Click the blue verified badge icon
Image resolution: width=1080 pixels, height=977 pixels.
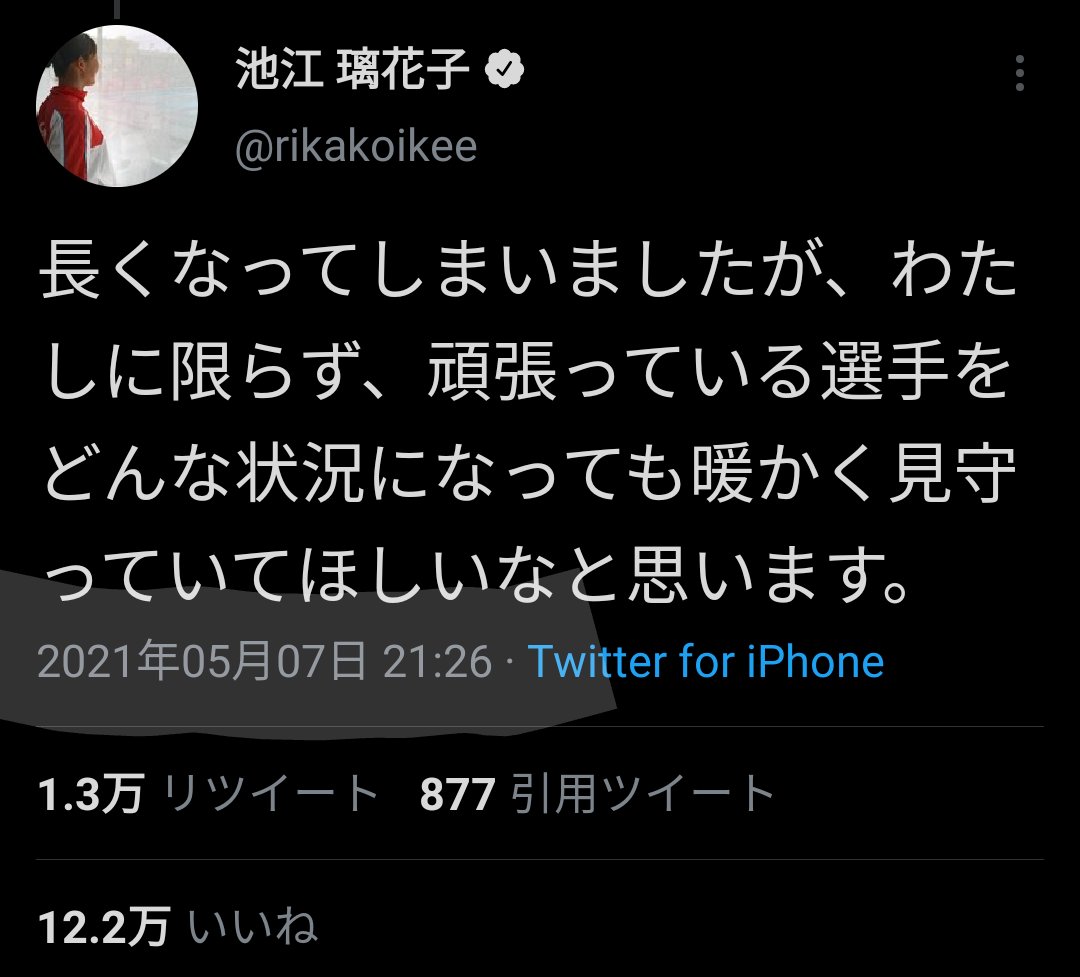click(x=505, y=69)
